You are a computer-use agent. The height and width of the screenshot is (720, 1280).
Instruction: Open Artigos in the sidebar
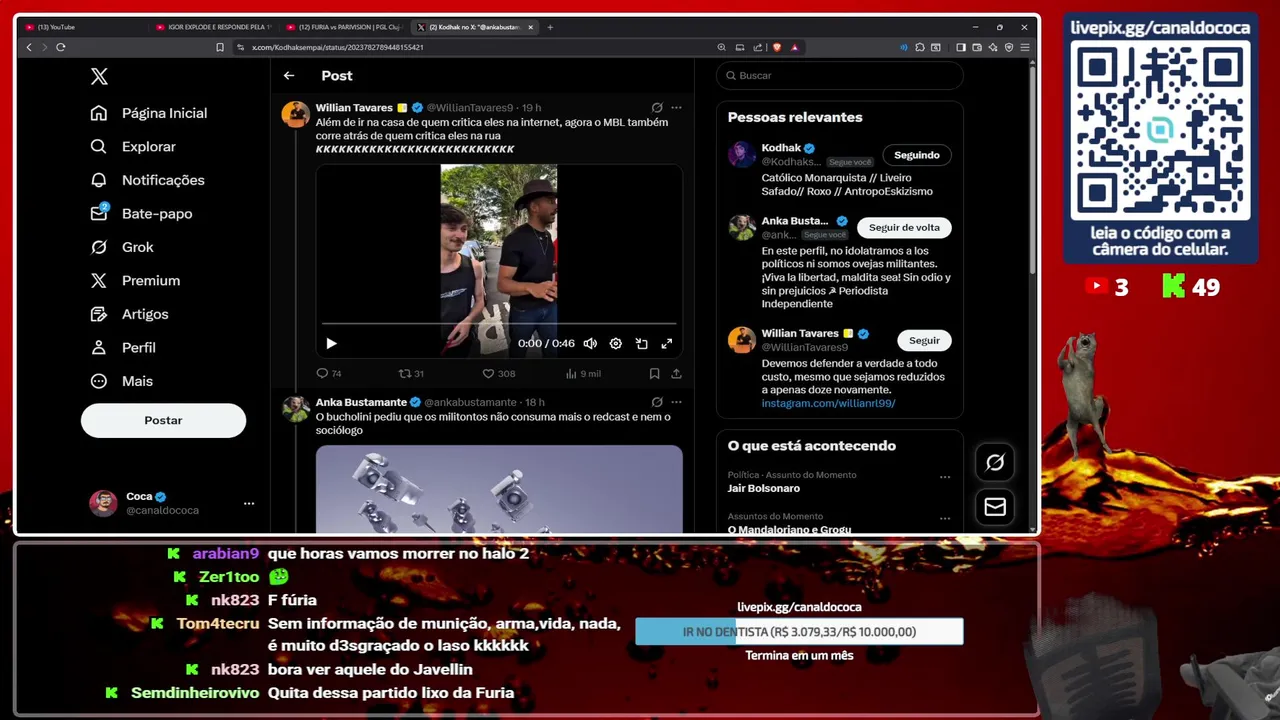pyautogui.click(x=129, y=314)
